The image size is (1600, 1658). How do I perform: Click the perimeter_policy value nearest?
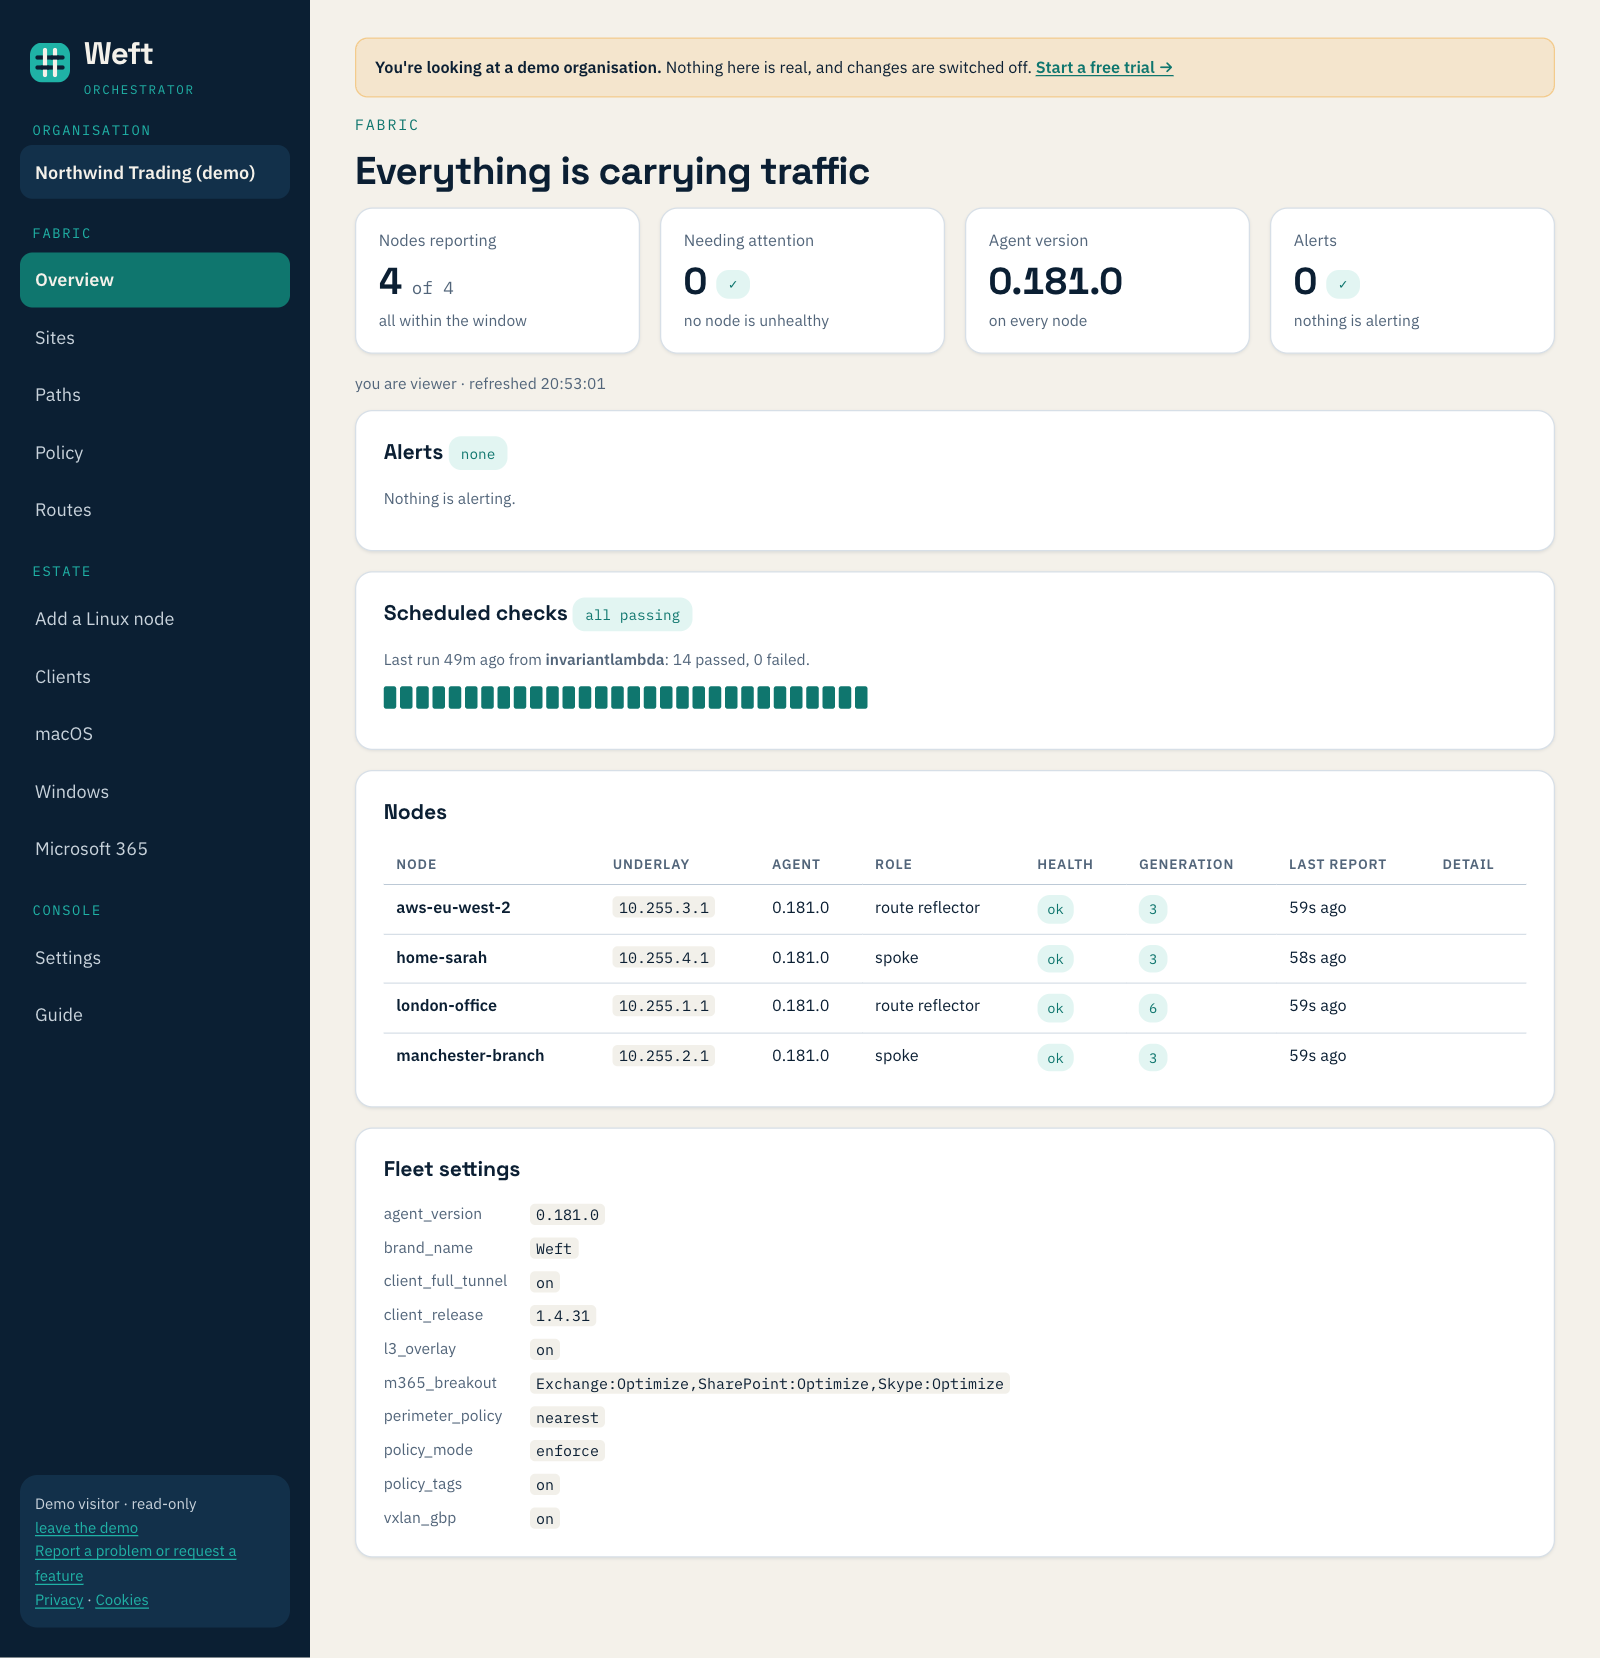click(x=567, y=1418)
